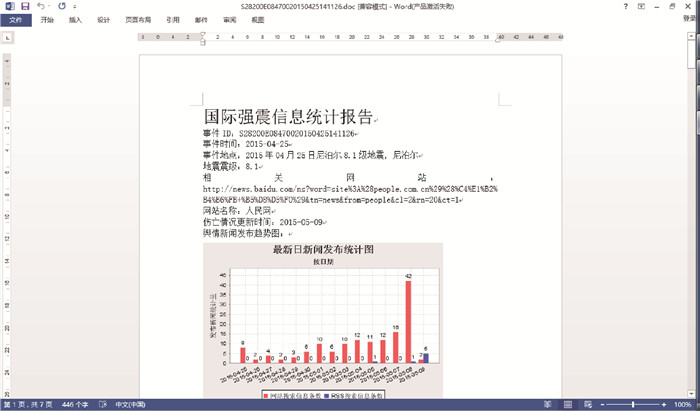Open the Undo history dropdown arrow
700x411 pixels.
tap(50, 6)
